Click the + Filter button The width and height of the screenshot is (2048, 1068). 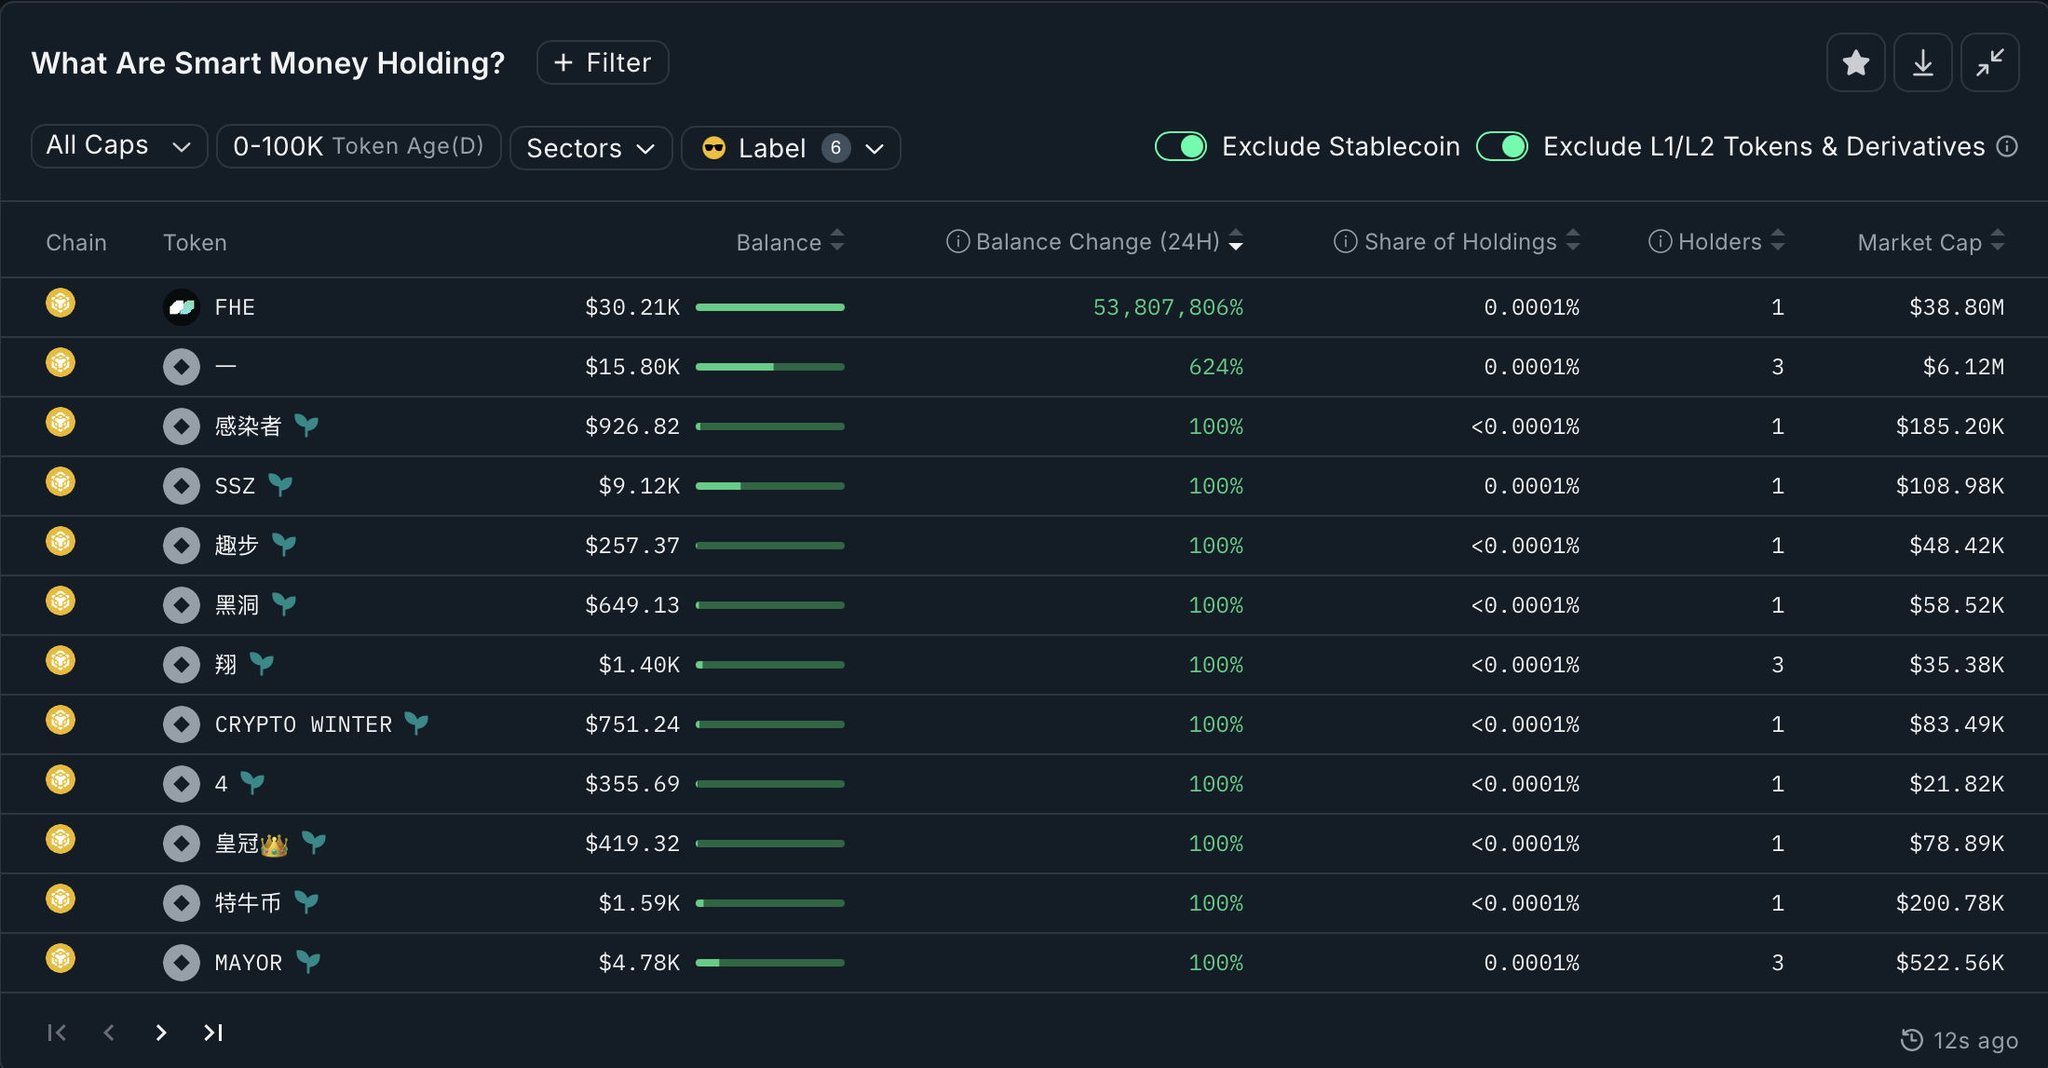click(602, 63)
